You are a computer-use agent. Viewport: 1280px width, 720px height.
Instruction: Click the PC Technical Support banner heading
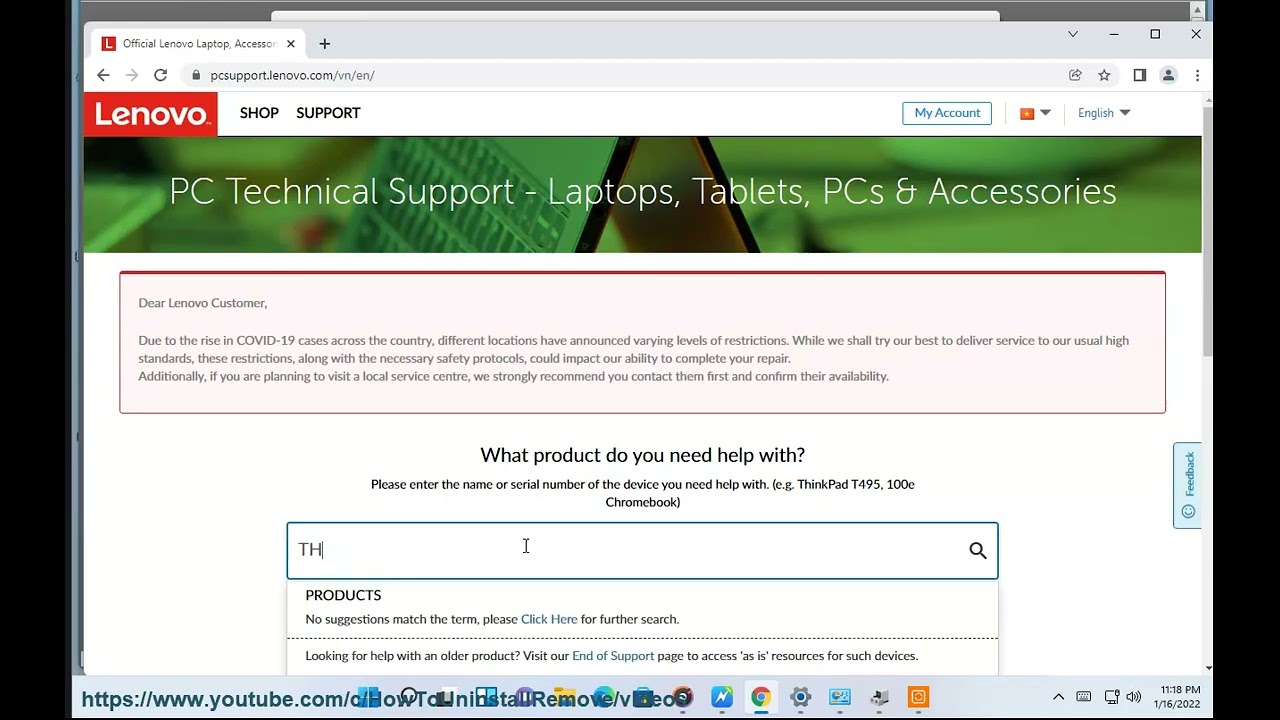pyautogui.click(x=642, y=191)
